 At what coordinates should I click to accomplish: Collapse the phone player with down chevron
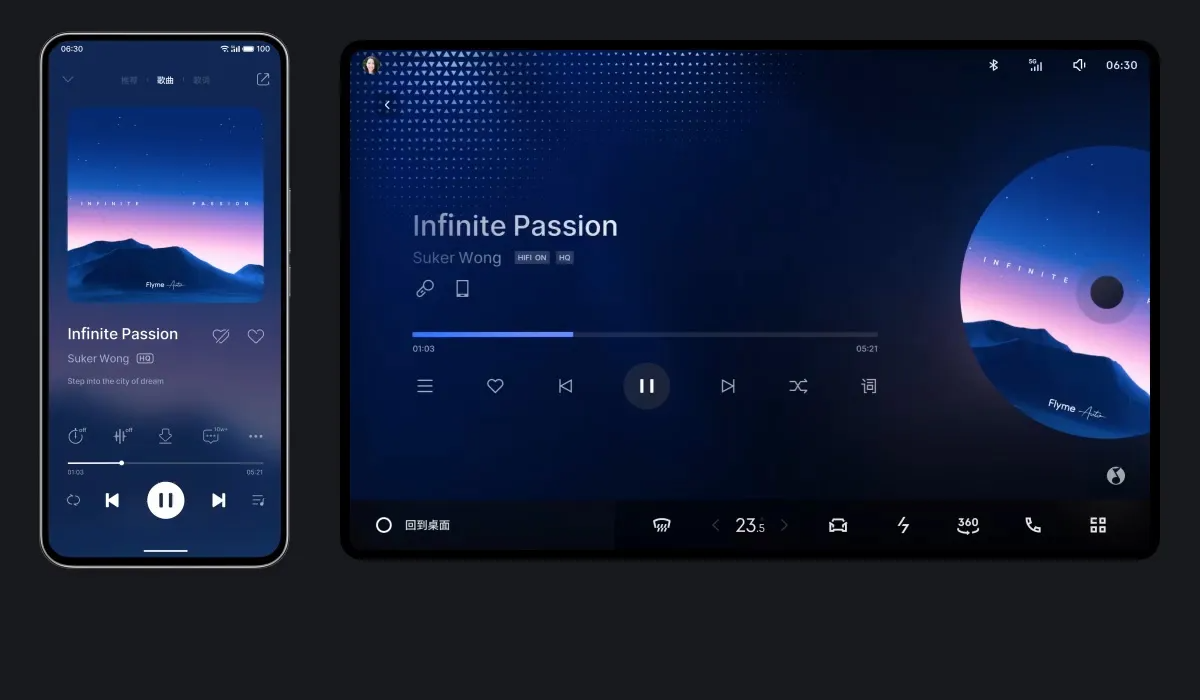pos(68,79)
